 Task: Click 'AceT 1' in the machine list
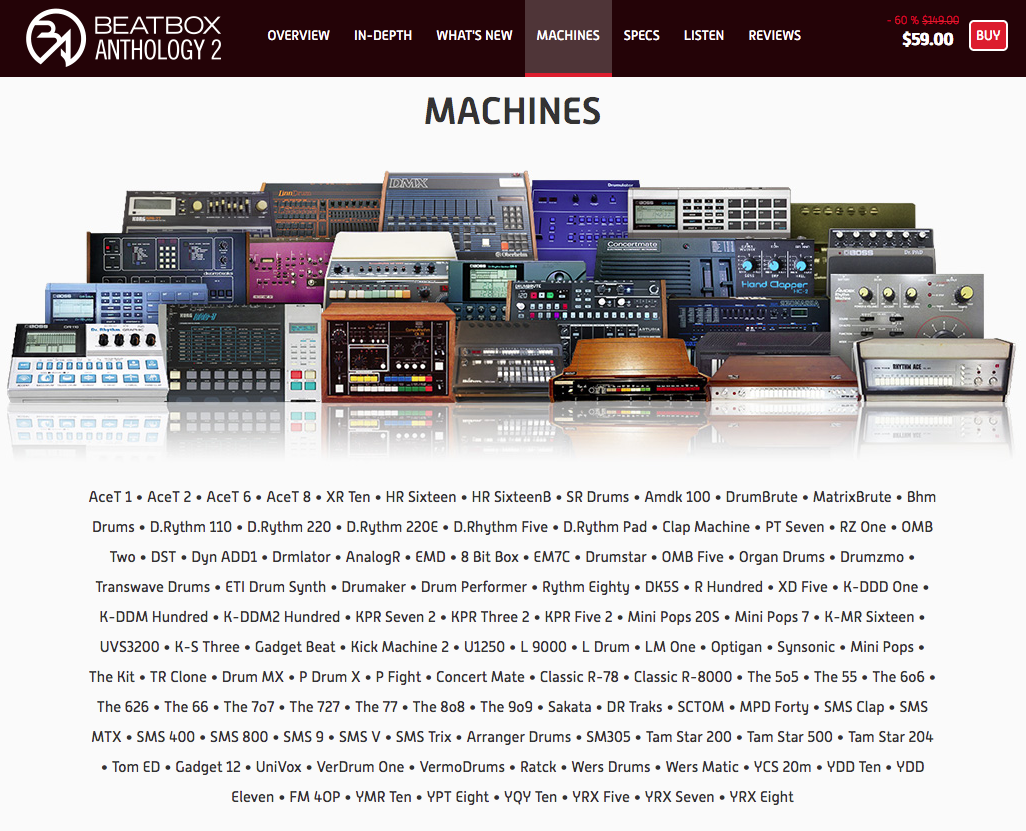[110, 497]
